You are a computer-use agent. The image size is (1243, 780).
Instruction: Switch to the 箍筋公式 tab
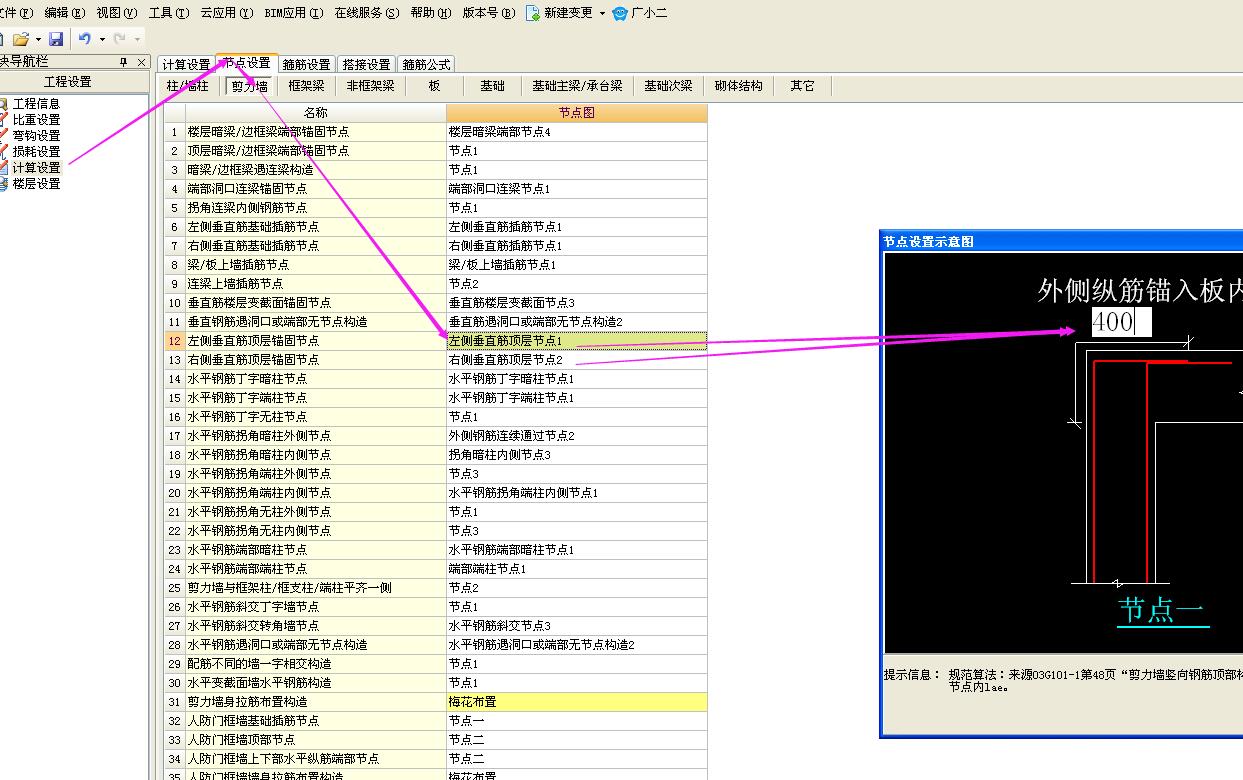pos(427,65)
